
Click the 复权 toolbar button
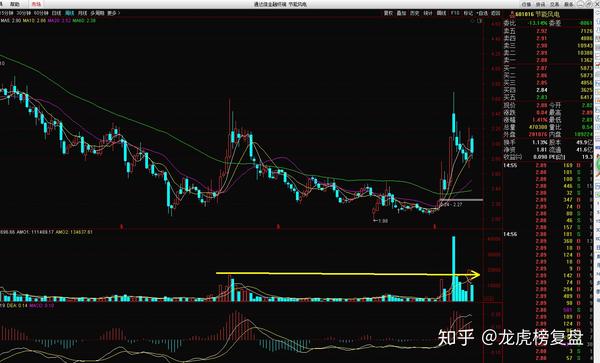tap(388, 13)
